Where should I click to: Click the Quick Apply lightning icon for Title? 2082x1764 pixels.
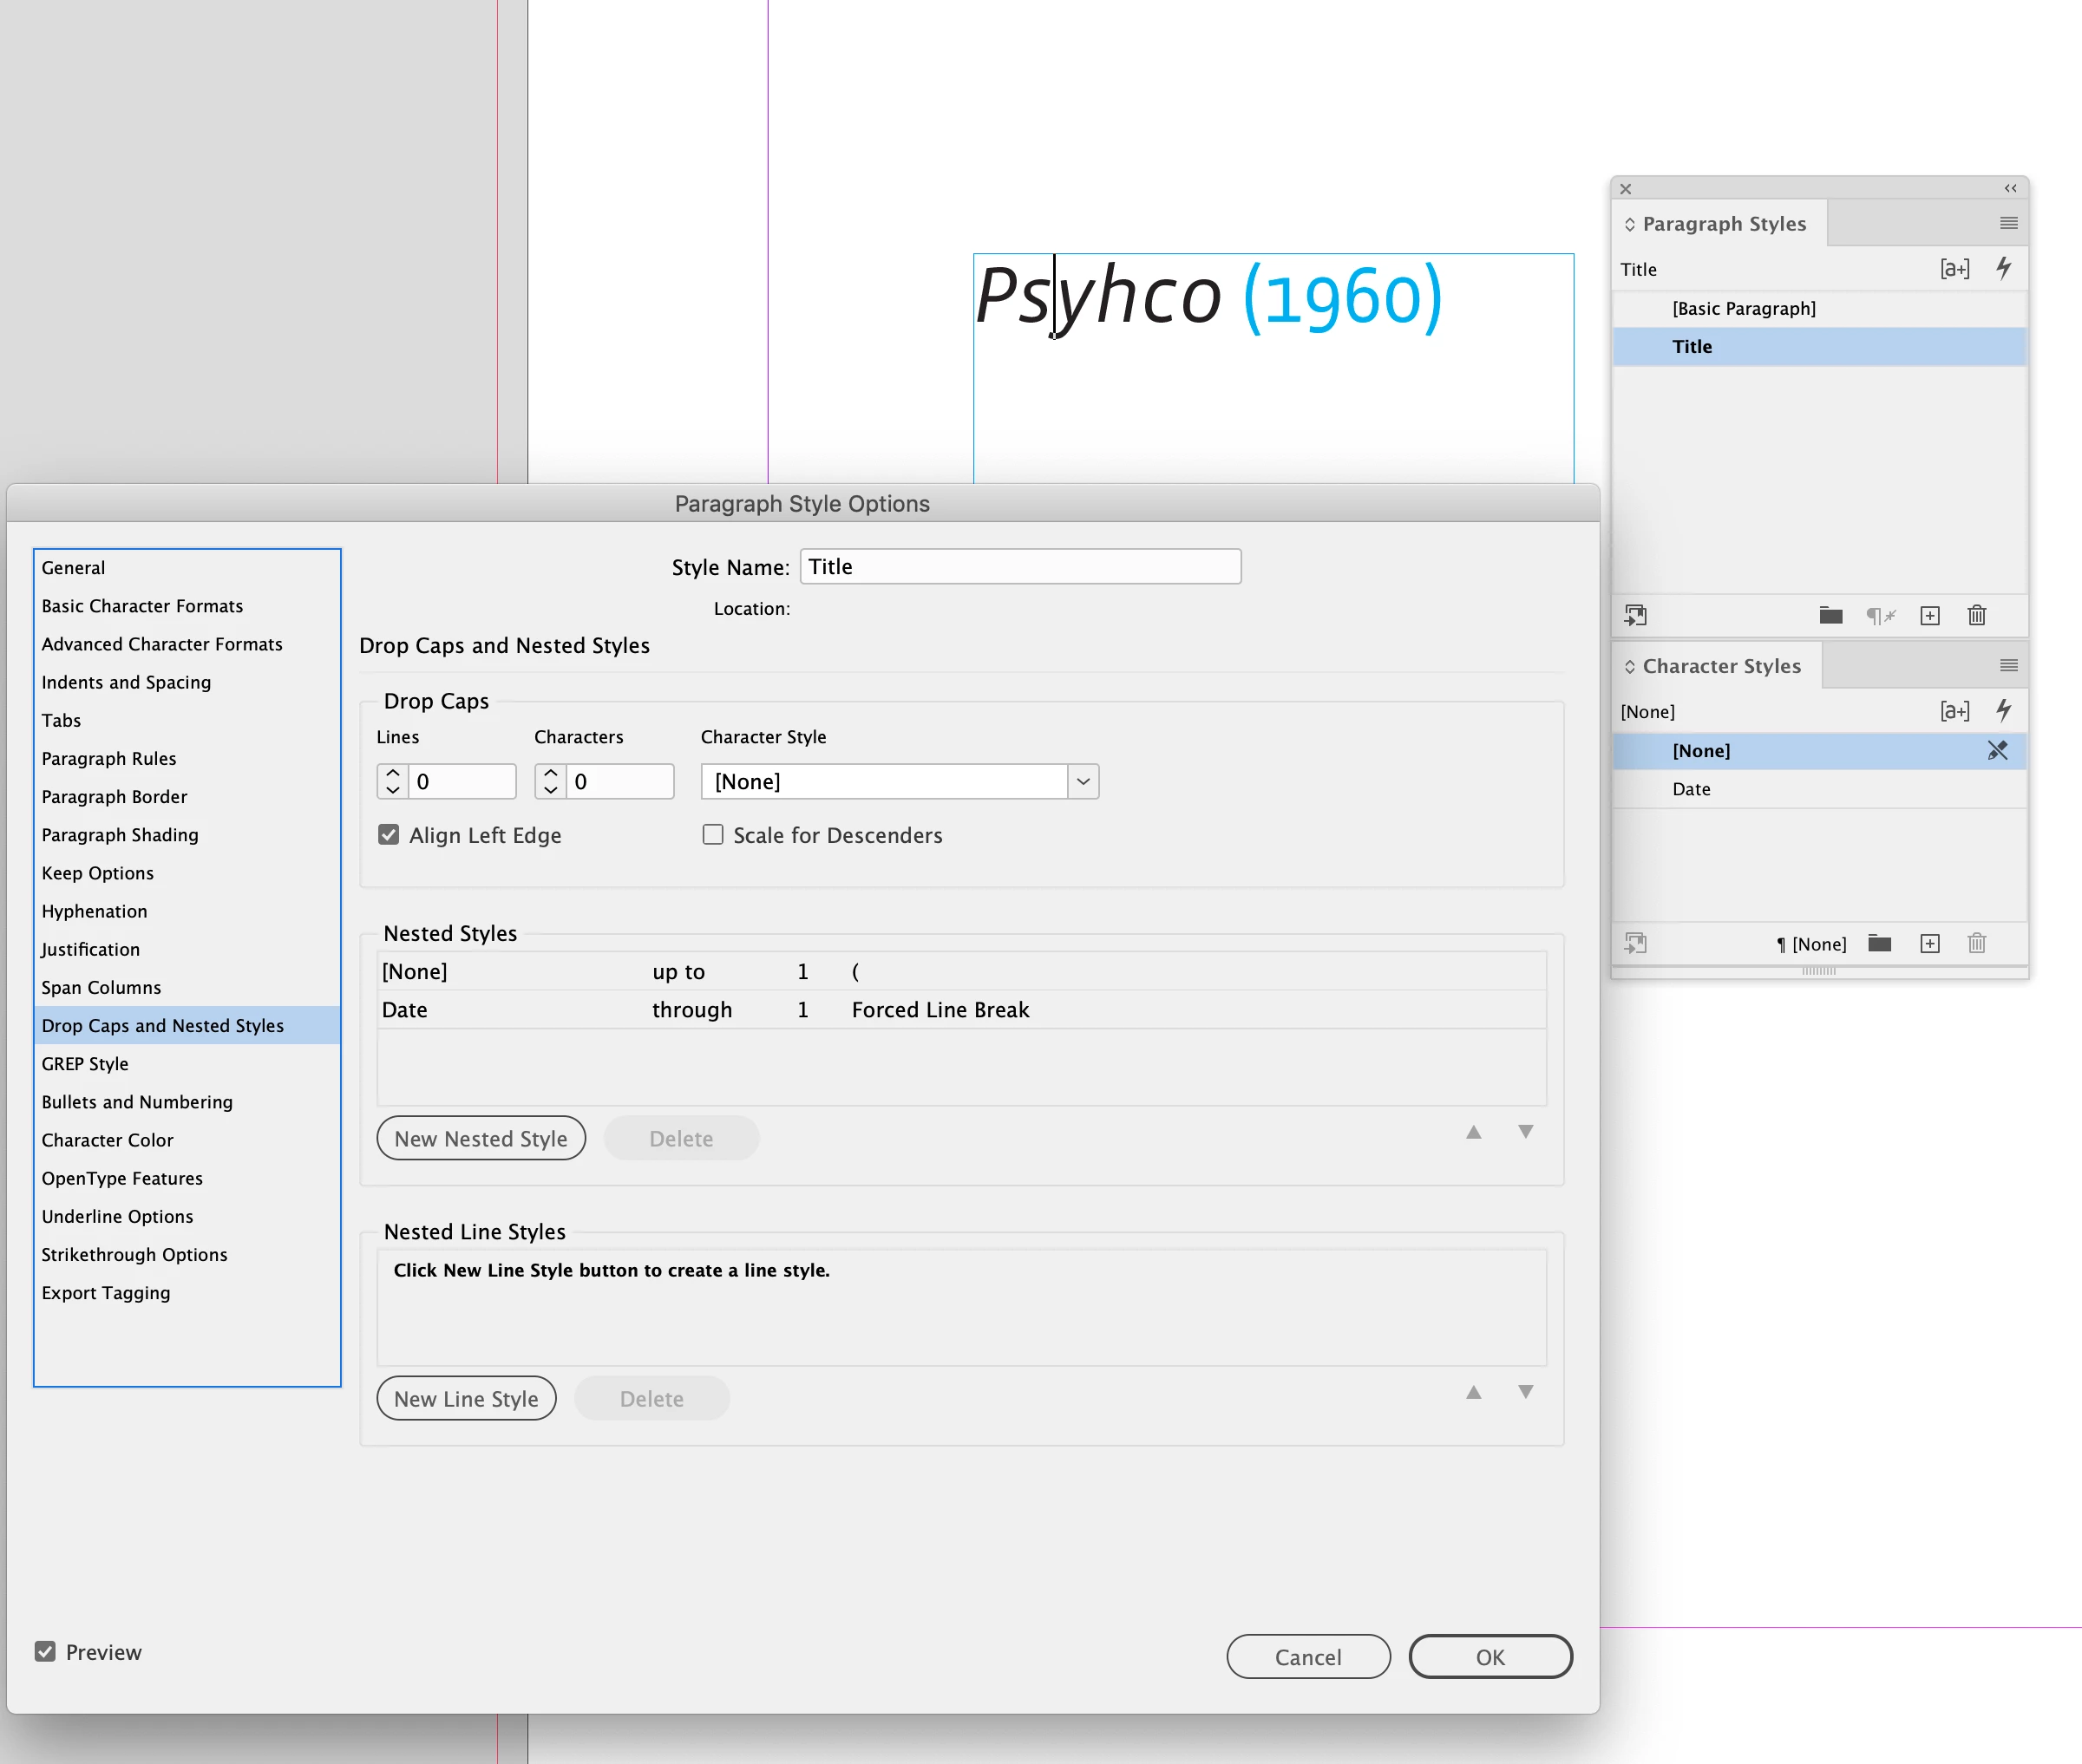point(2003,268)
